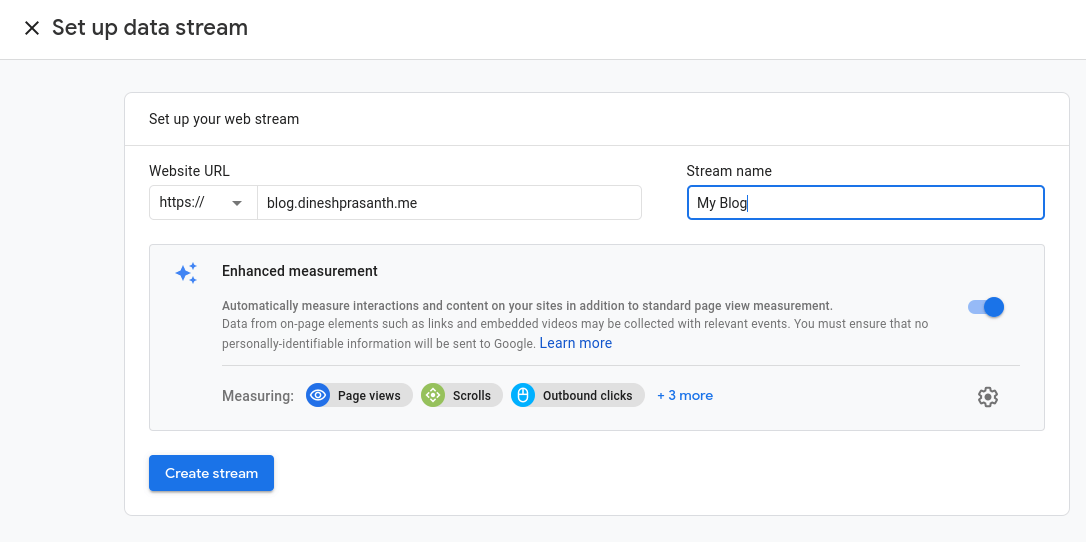This screenshot has height=542, width=1086.
Task: Expand the '+ 3 more' measurements
Action: (x=685, y=396)
